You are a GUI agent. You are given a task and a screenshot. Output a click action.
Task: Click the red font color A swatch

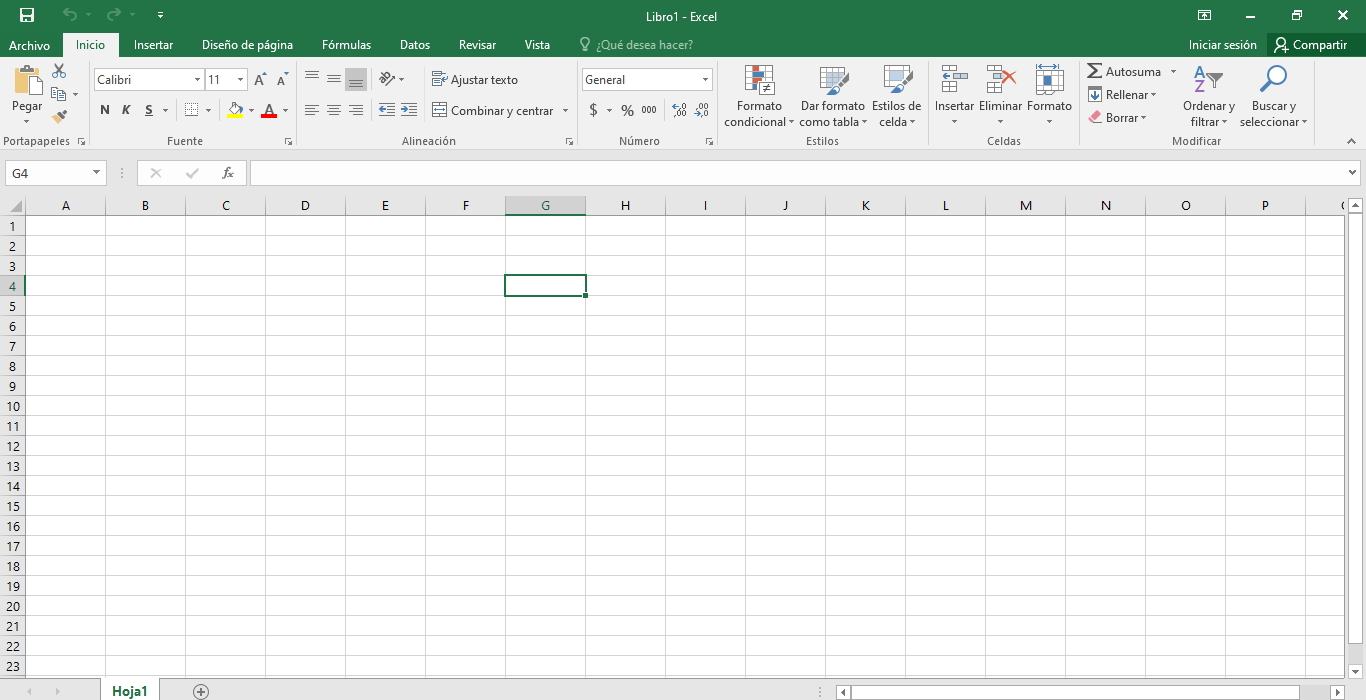[x=268, y=110]
